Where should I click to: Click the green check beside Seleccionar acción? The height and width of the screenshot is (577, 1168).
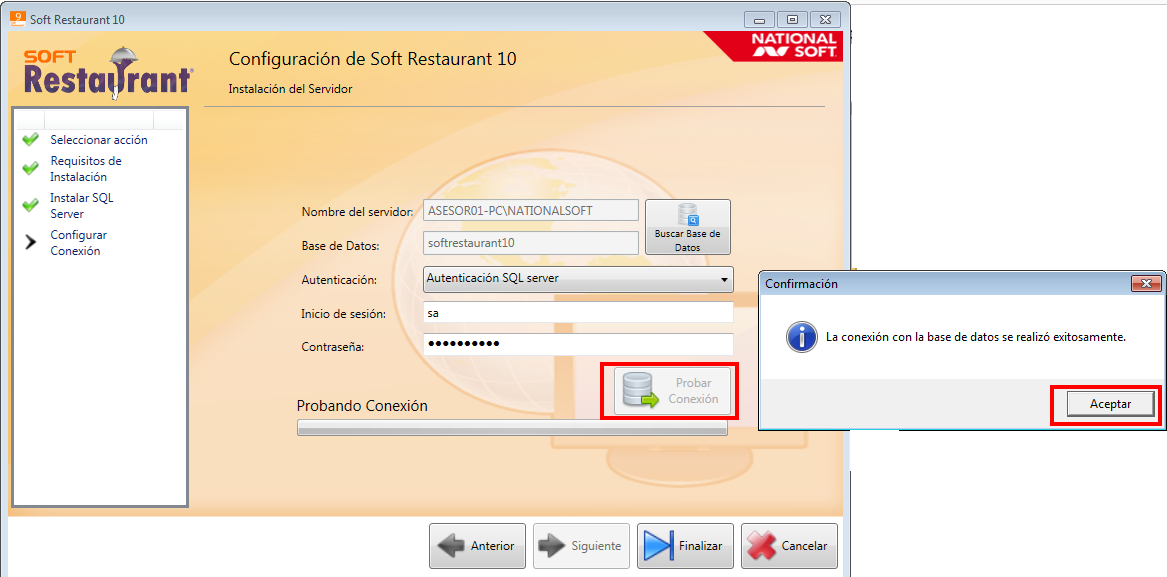31,140
